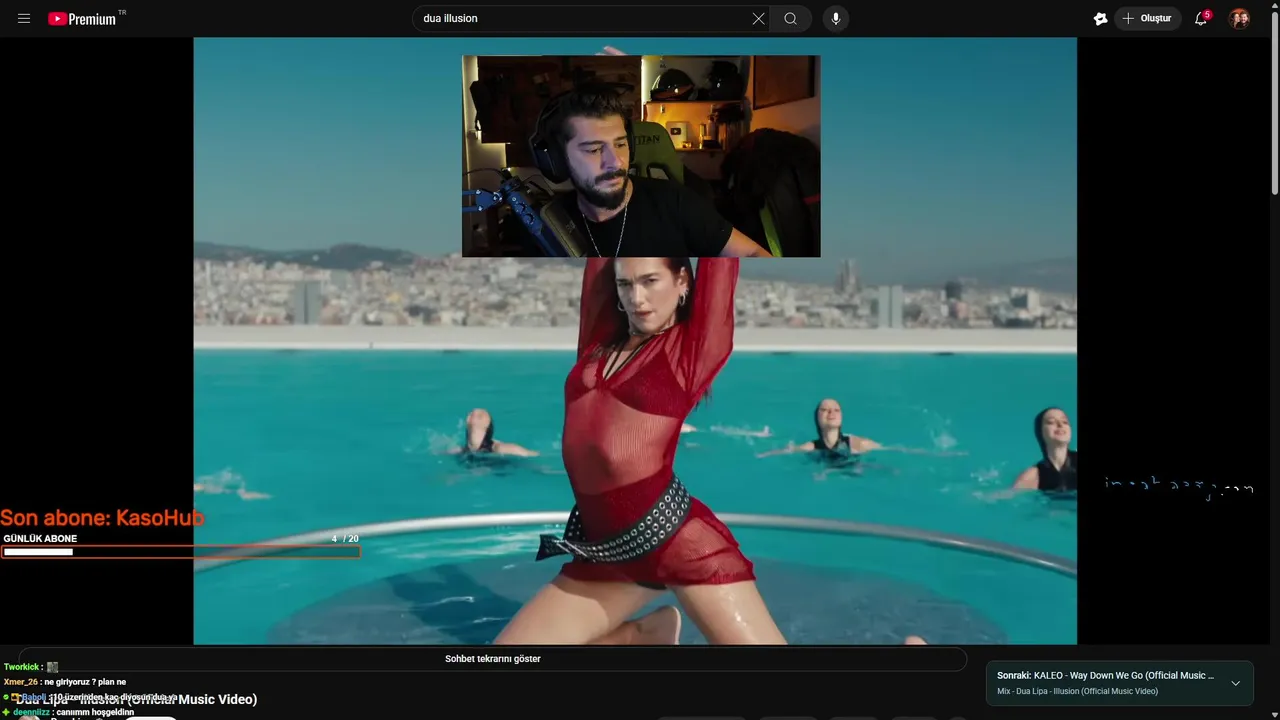The height and width of the screenshot is (720, 1280).
Task: Click the 'GÜNLÜK ABONE' label
Action: (40, 539)
